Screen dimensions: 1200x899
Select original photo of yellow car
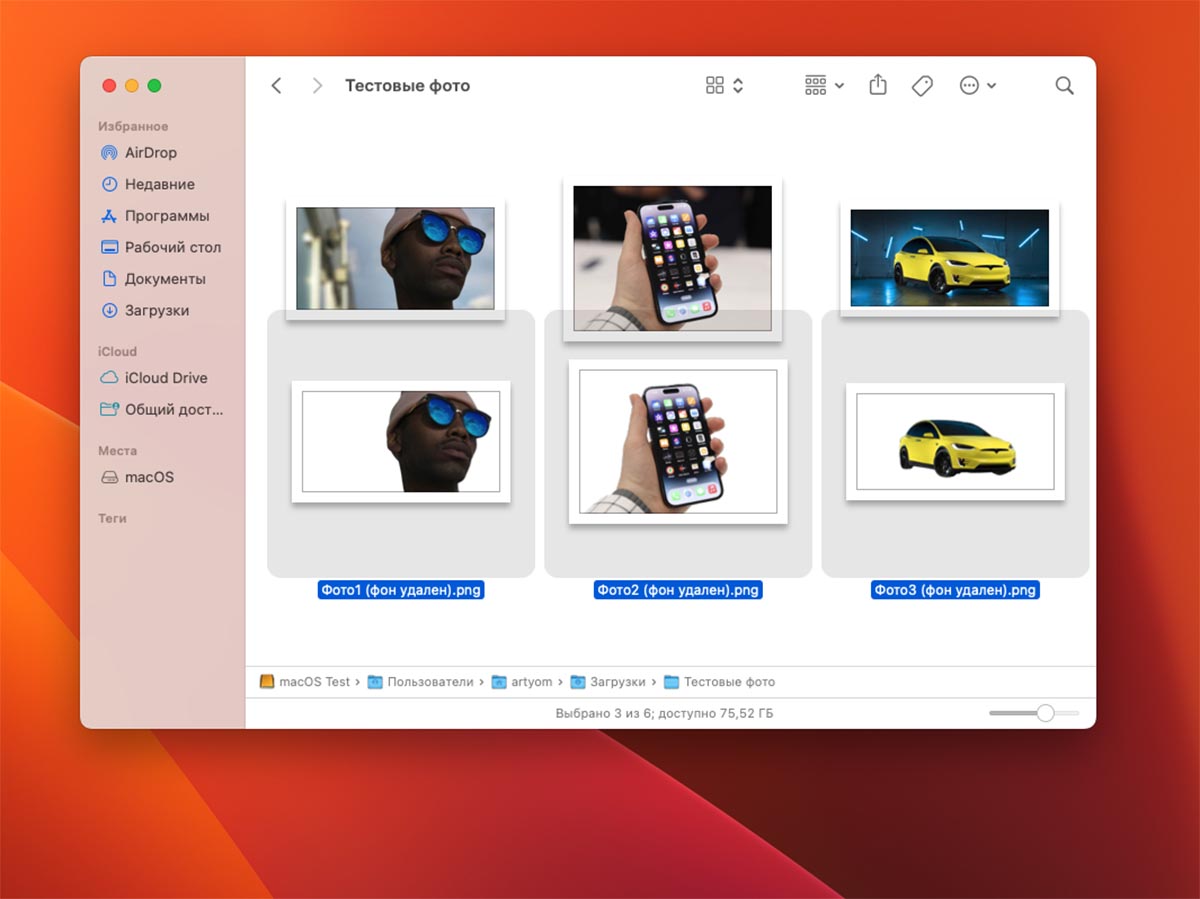tap(949, 258)
